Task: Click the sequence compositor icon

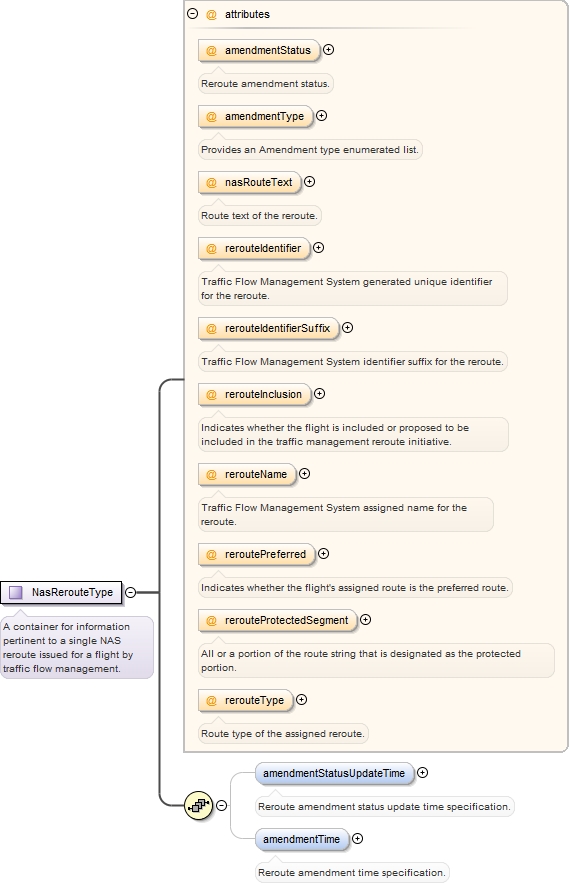Action: [199, 806]
